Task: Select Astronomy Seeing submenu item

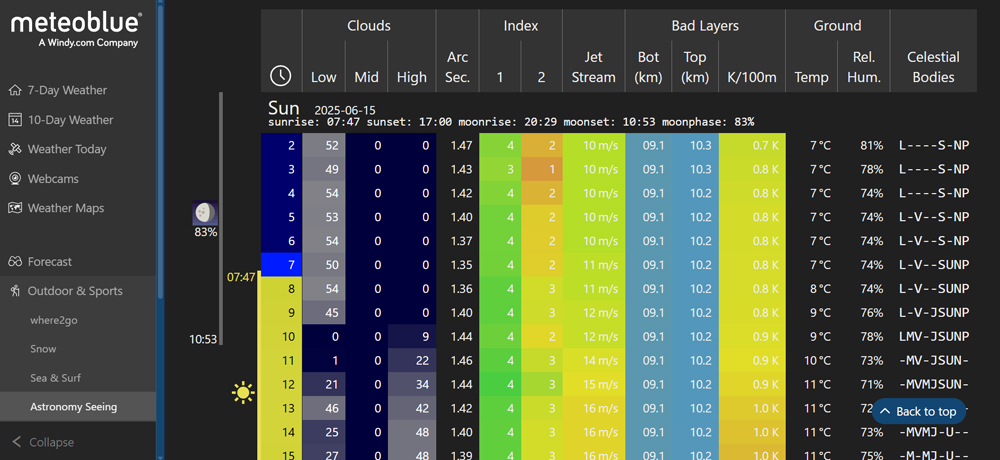Action: click(73, 406)
